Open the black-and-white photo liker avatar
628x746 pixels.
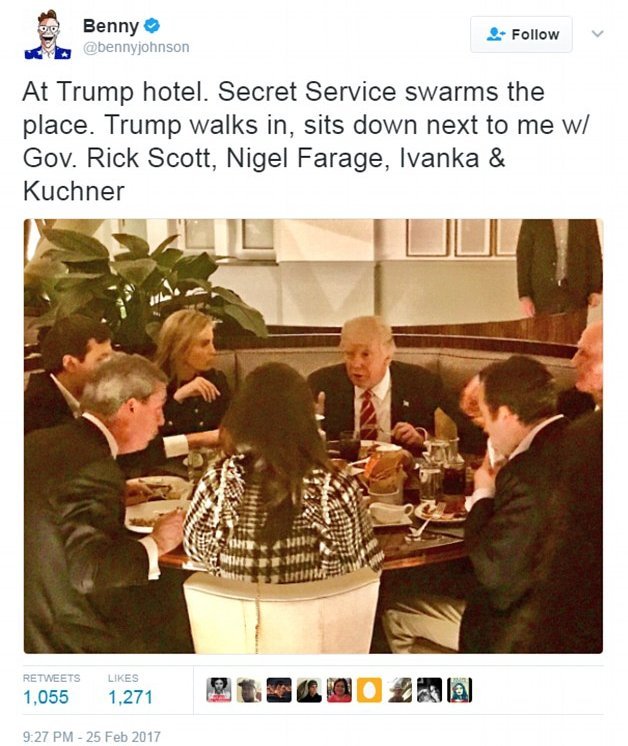(429, 690)
